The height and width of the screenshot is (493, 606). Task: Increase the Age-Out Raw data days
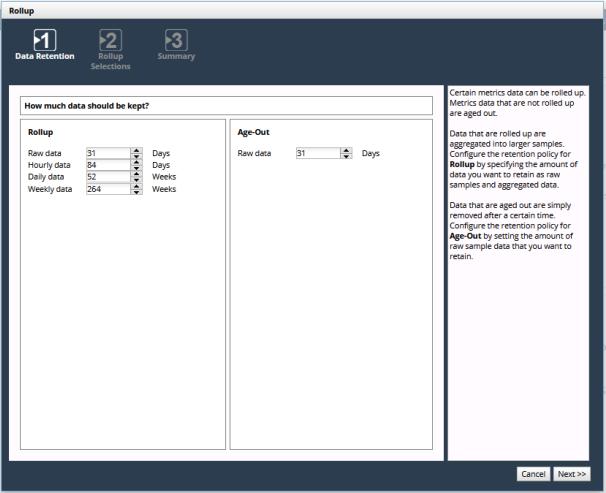coord(347,150)
